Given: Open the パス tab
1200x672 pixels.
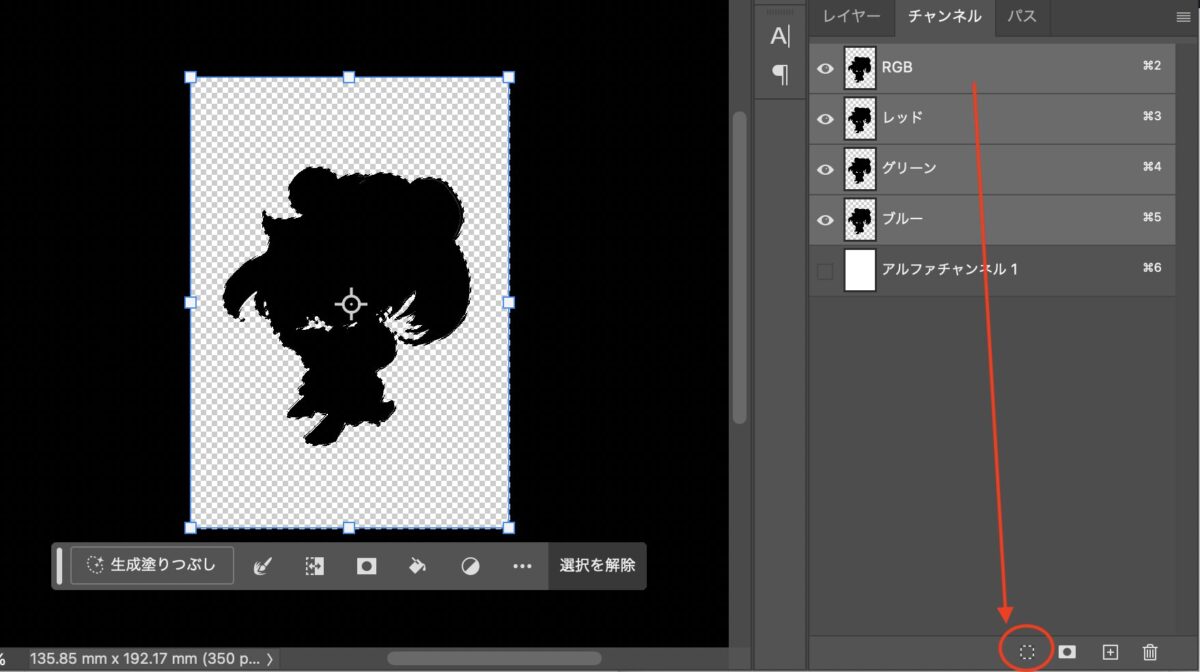Looking at the screenshot, I should pos(1021,17).
